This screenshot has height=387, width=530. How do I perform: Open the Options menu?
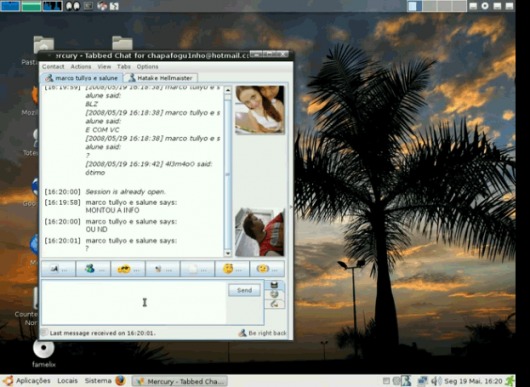[147, 67]
